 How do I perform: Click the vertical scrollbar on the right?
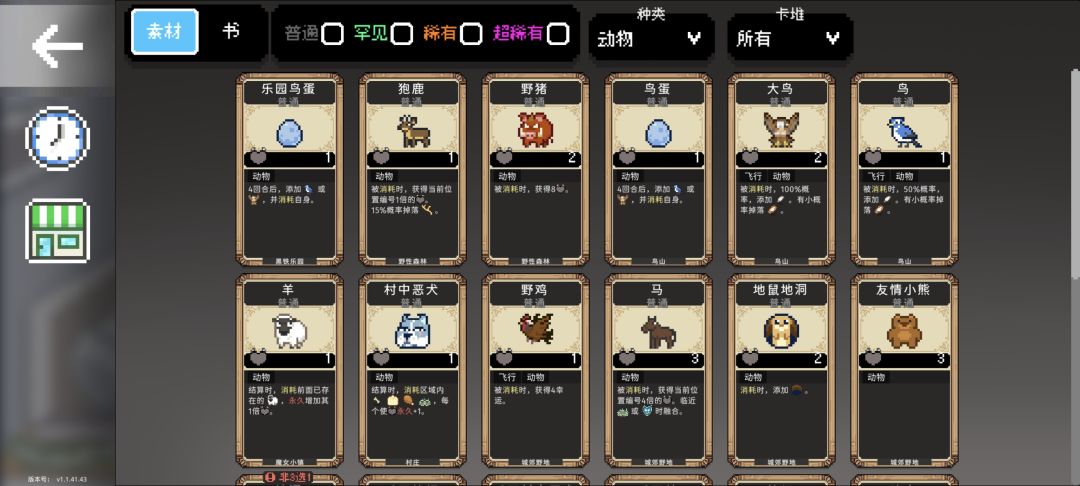[1074, 172]
